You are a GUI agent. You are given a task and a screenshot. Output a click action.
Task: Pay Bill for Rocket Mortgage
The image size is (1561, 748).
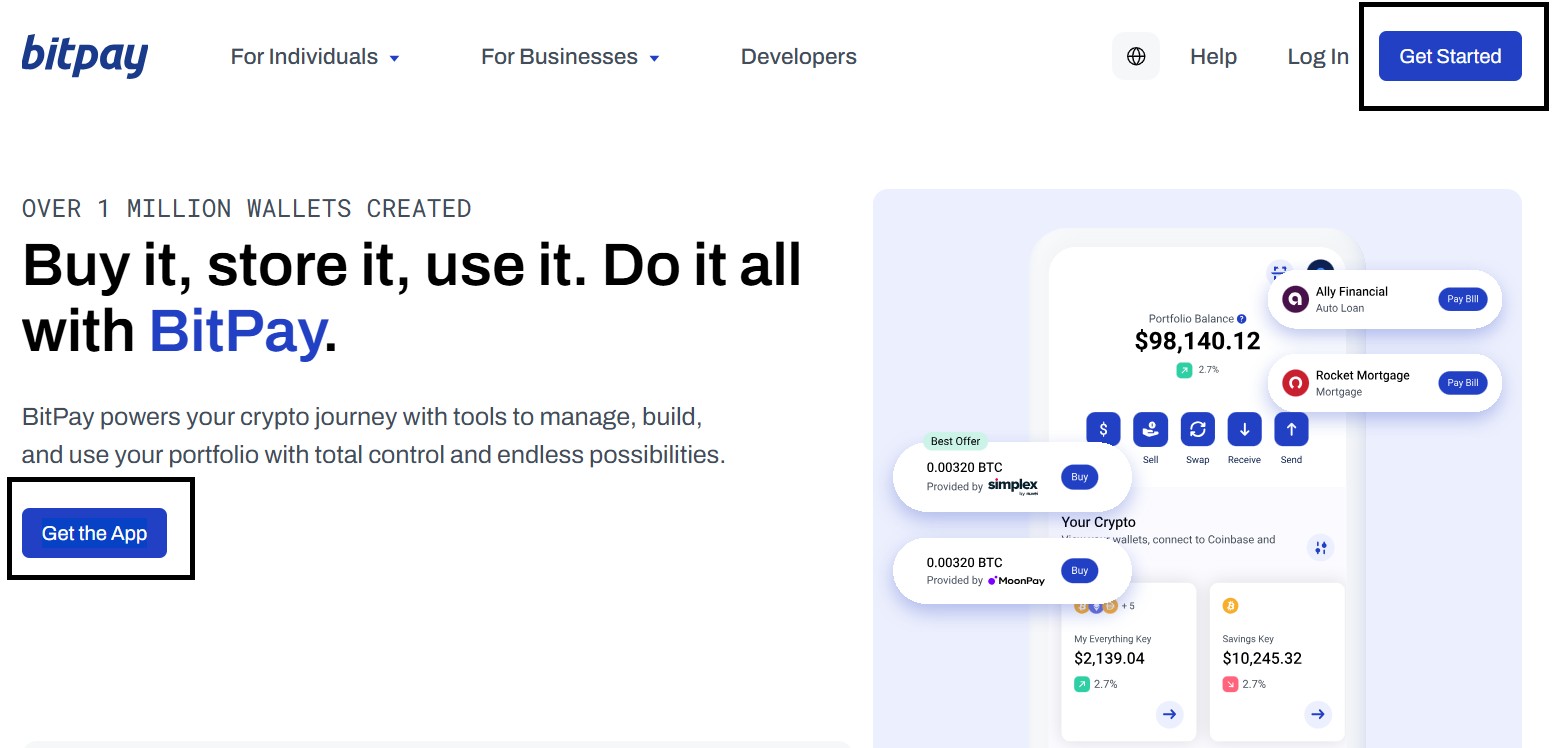point(1463,383)
